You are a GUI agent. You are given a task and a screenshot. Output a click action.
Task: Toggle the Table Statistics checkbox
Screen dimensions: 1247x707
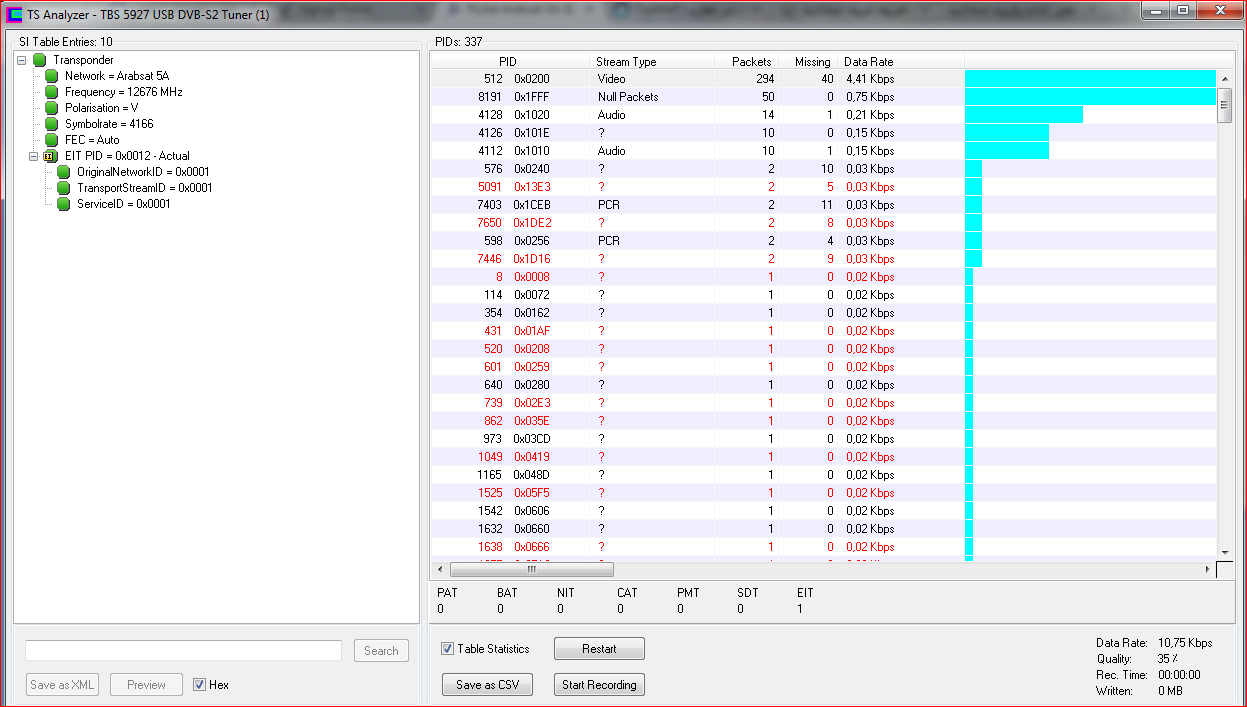point(447,649)
